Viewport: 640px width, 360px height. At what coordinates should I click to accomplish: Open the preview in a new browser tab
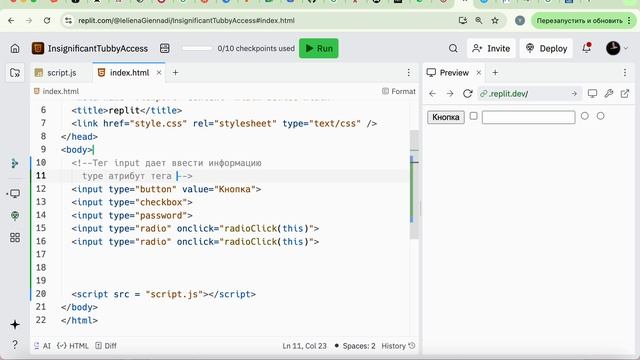(x=625, y=94)
